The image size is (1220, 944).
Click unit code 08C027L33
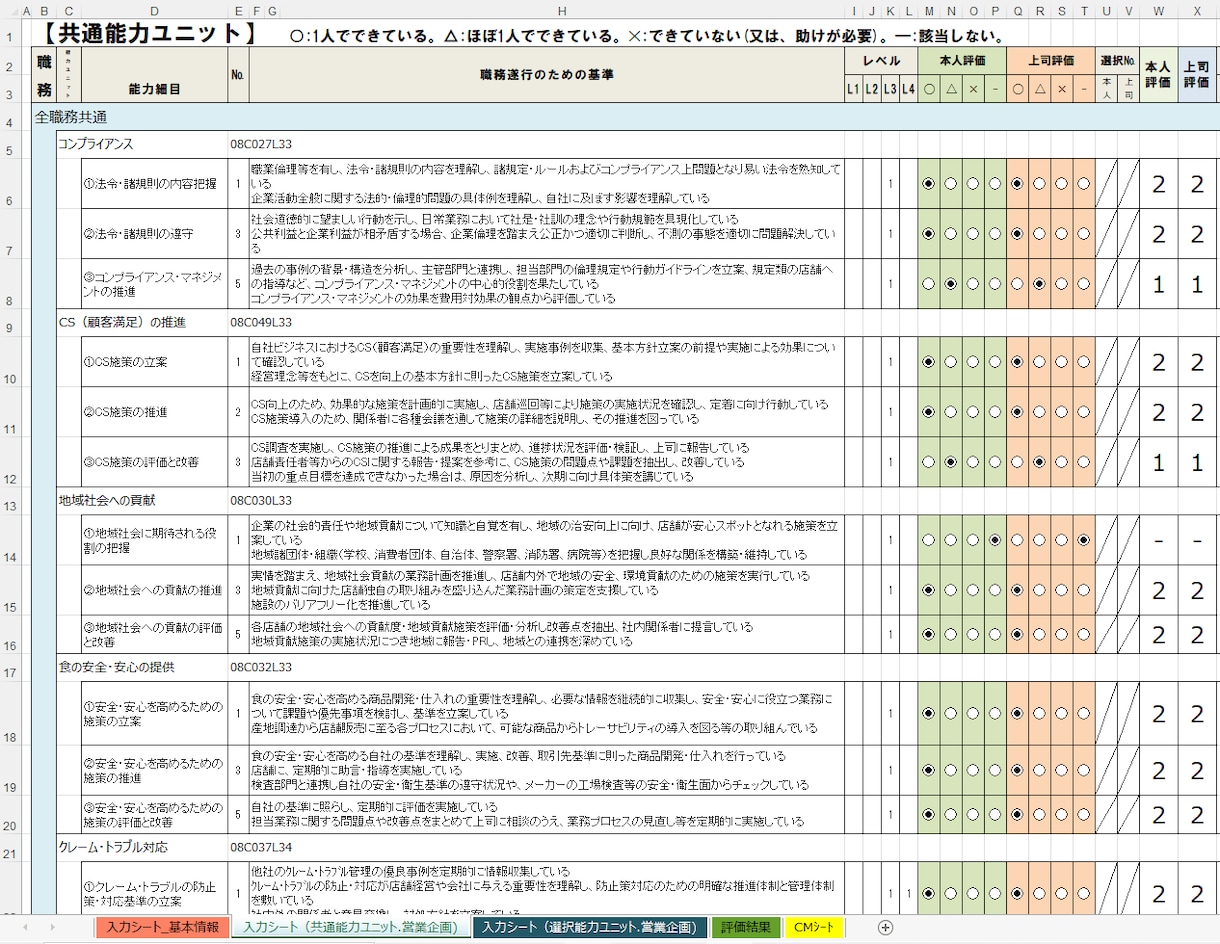click(x=262, y=144)
